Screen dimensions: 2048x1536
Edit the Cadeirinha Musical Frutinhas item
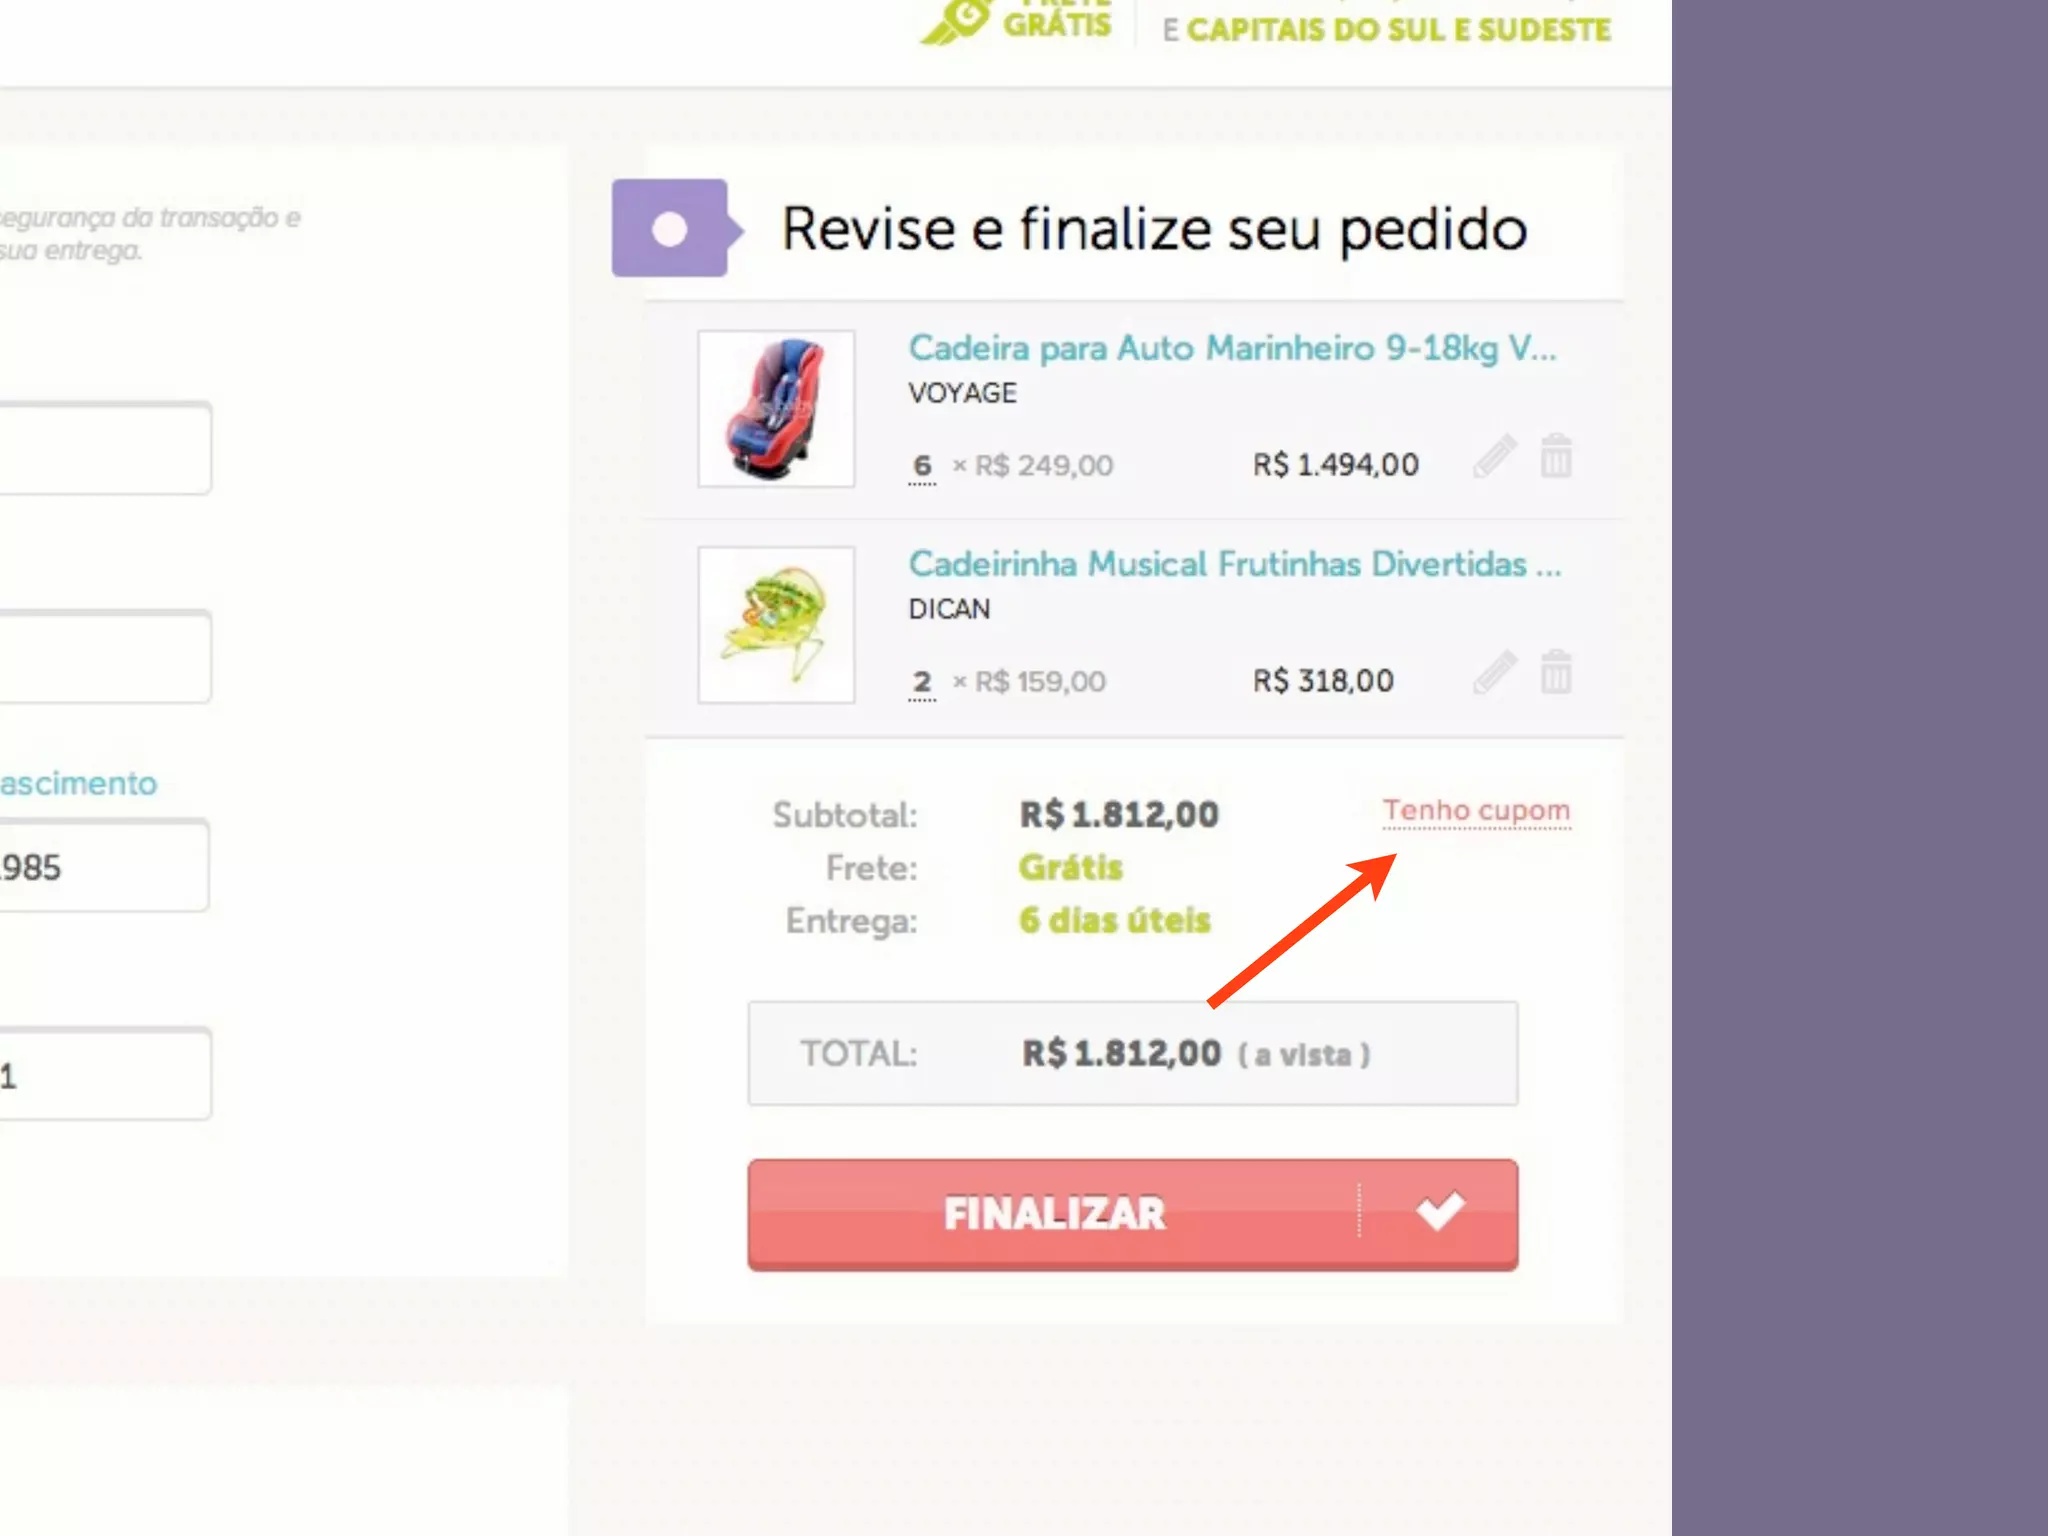click(1495, 672)
